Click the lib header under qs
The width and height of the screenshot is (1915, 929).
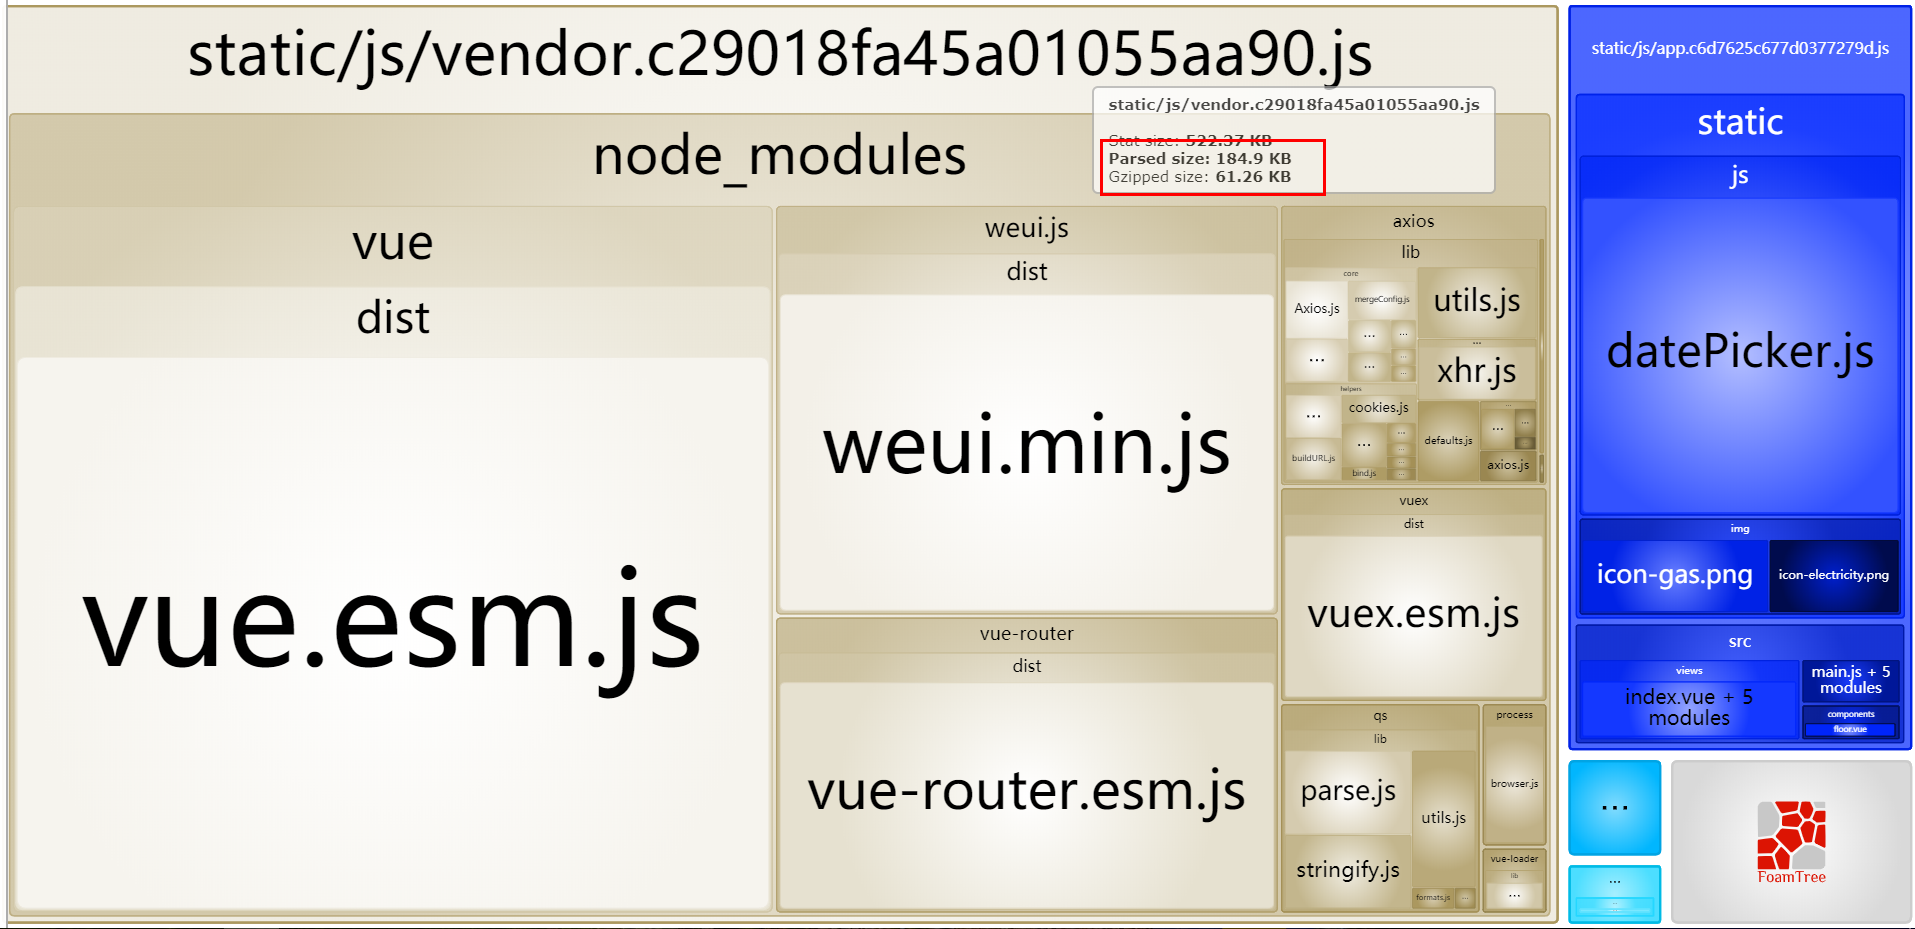coord(1380,739)
